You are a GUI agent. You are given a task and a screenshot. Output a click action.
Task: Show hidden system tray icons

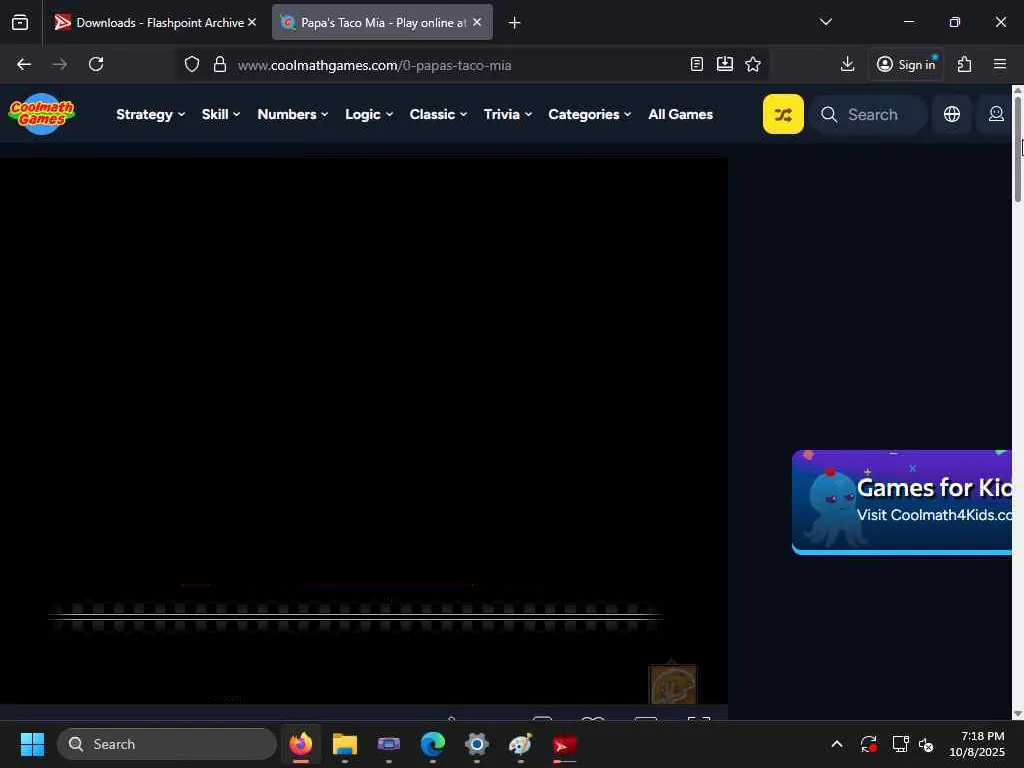tap(837, 744)
